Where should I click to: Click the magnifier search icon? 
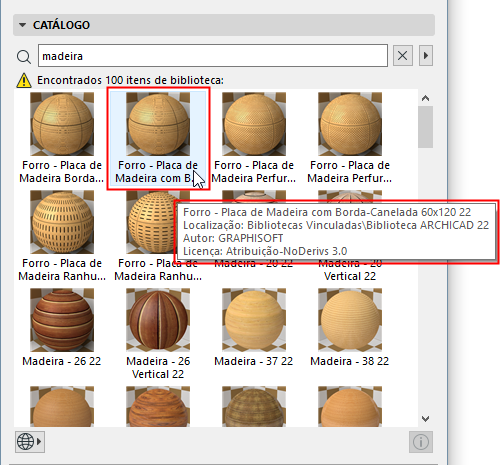tap(24, 56)
